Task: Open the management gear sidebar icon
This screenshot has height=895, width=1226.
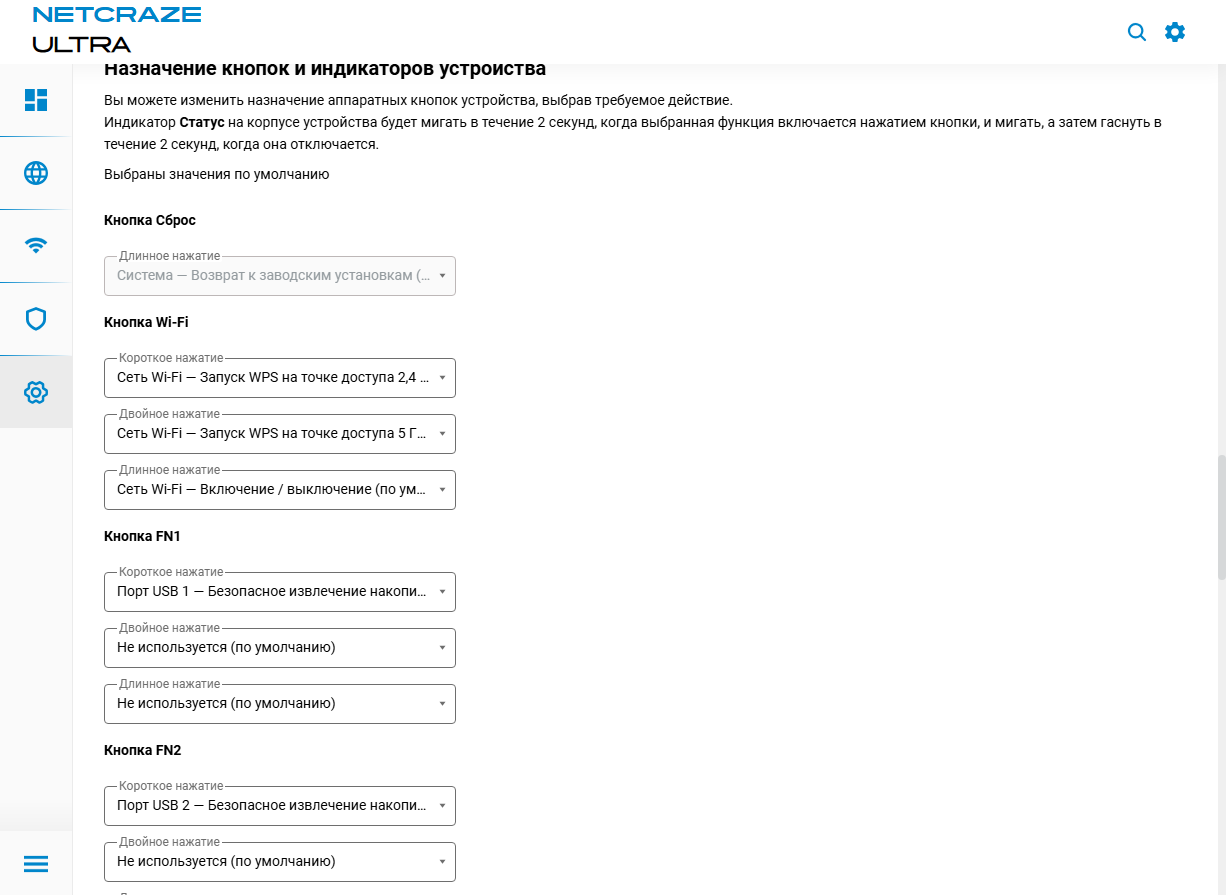Action: pos(36,392)
